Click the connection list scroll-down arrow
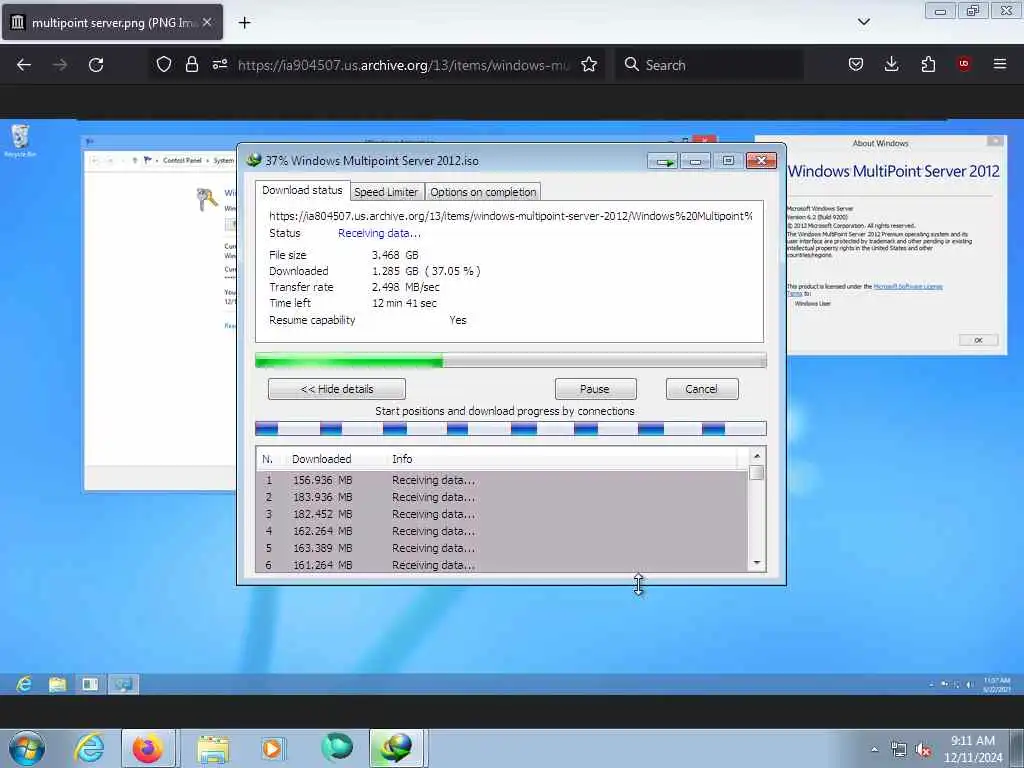This screenshot has height=768, width=1024. point(757,562)
